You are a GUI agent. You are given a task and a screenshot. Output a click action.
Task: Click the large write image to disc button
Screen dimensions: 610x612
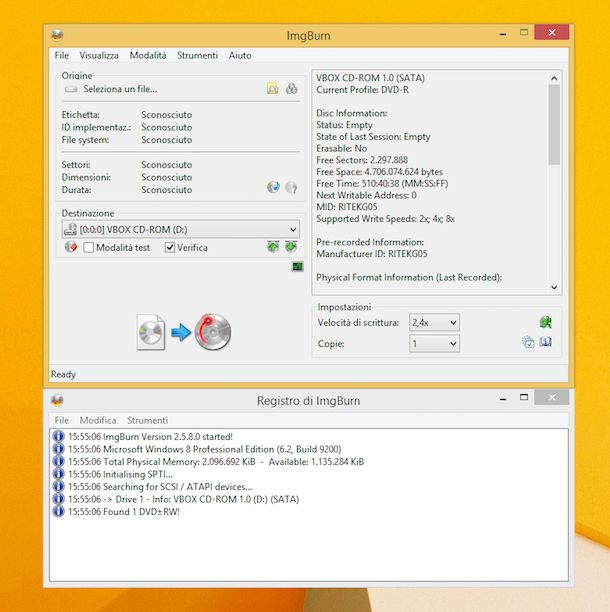(184, 332)
